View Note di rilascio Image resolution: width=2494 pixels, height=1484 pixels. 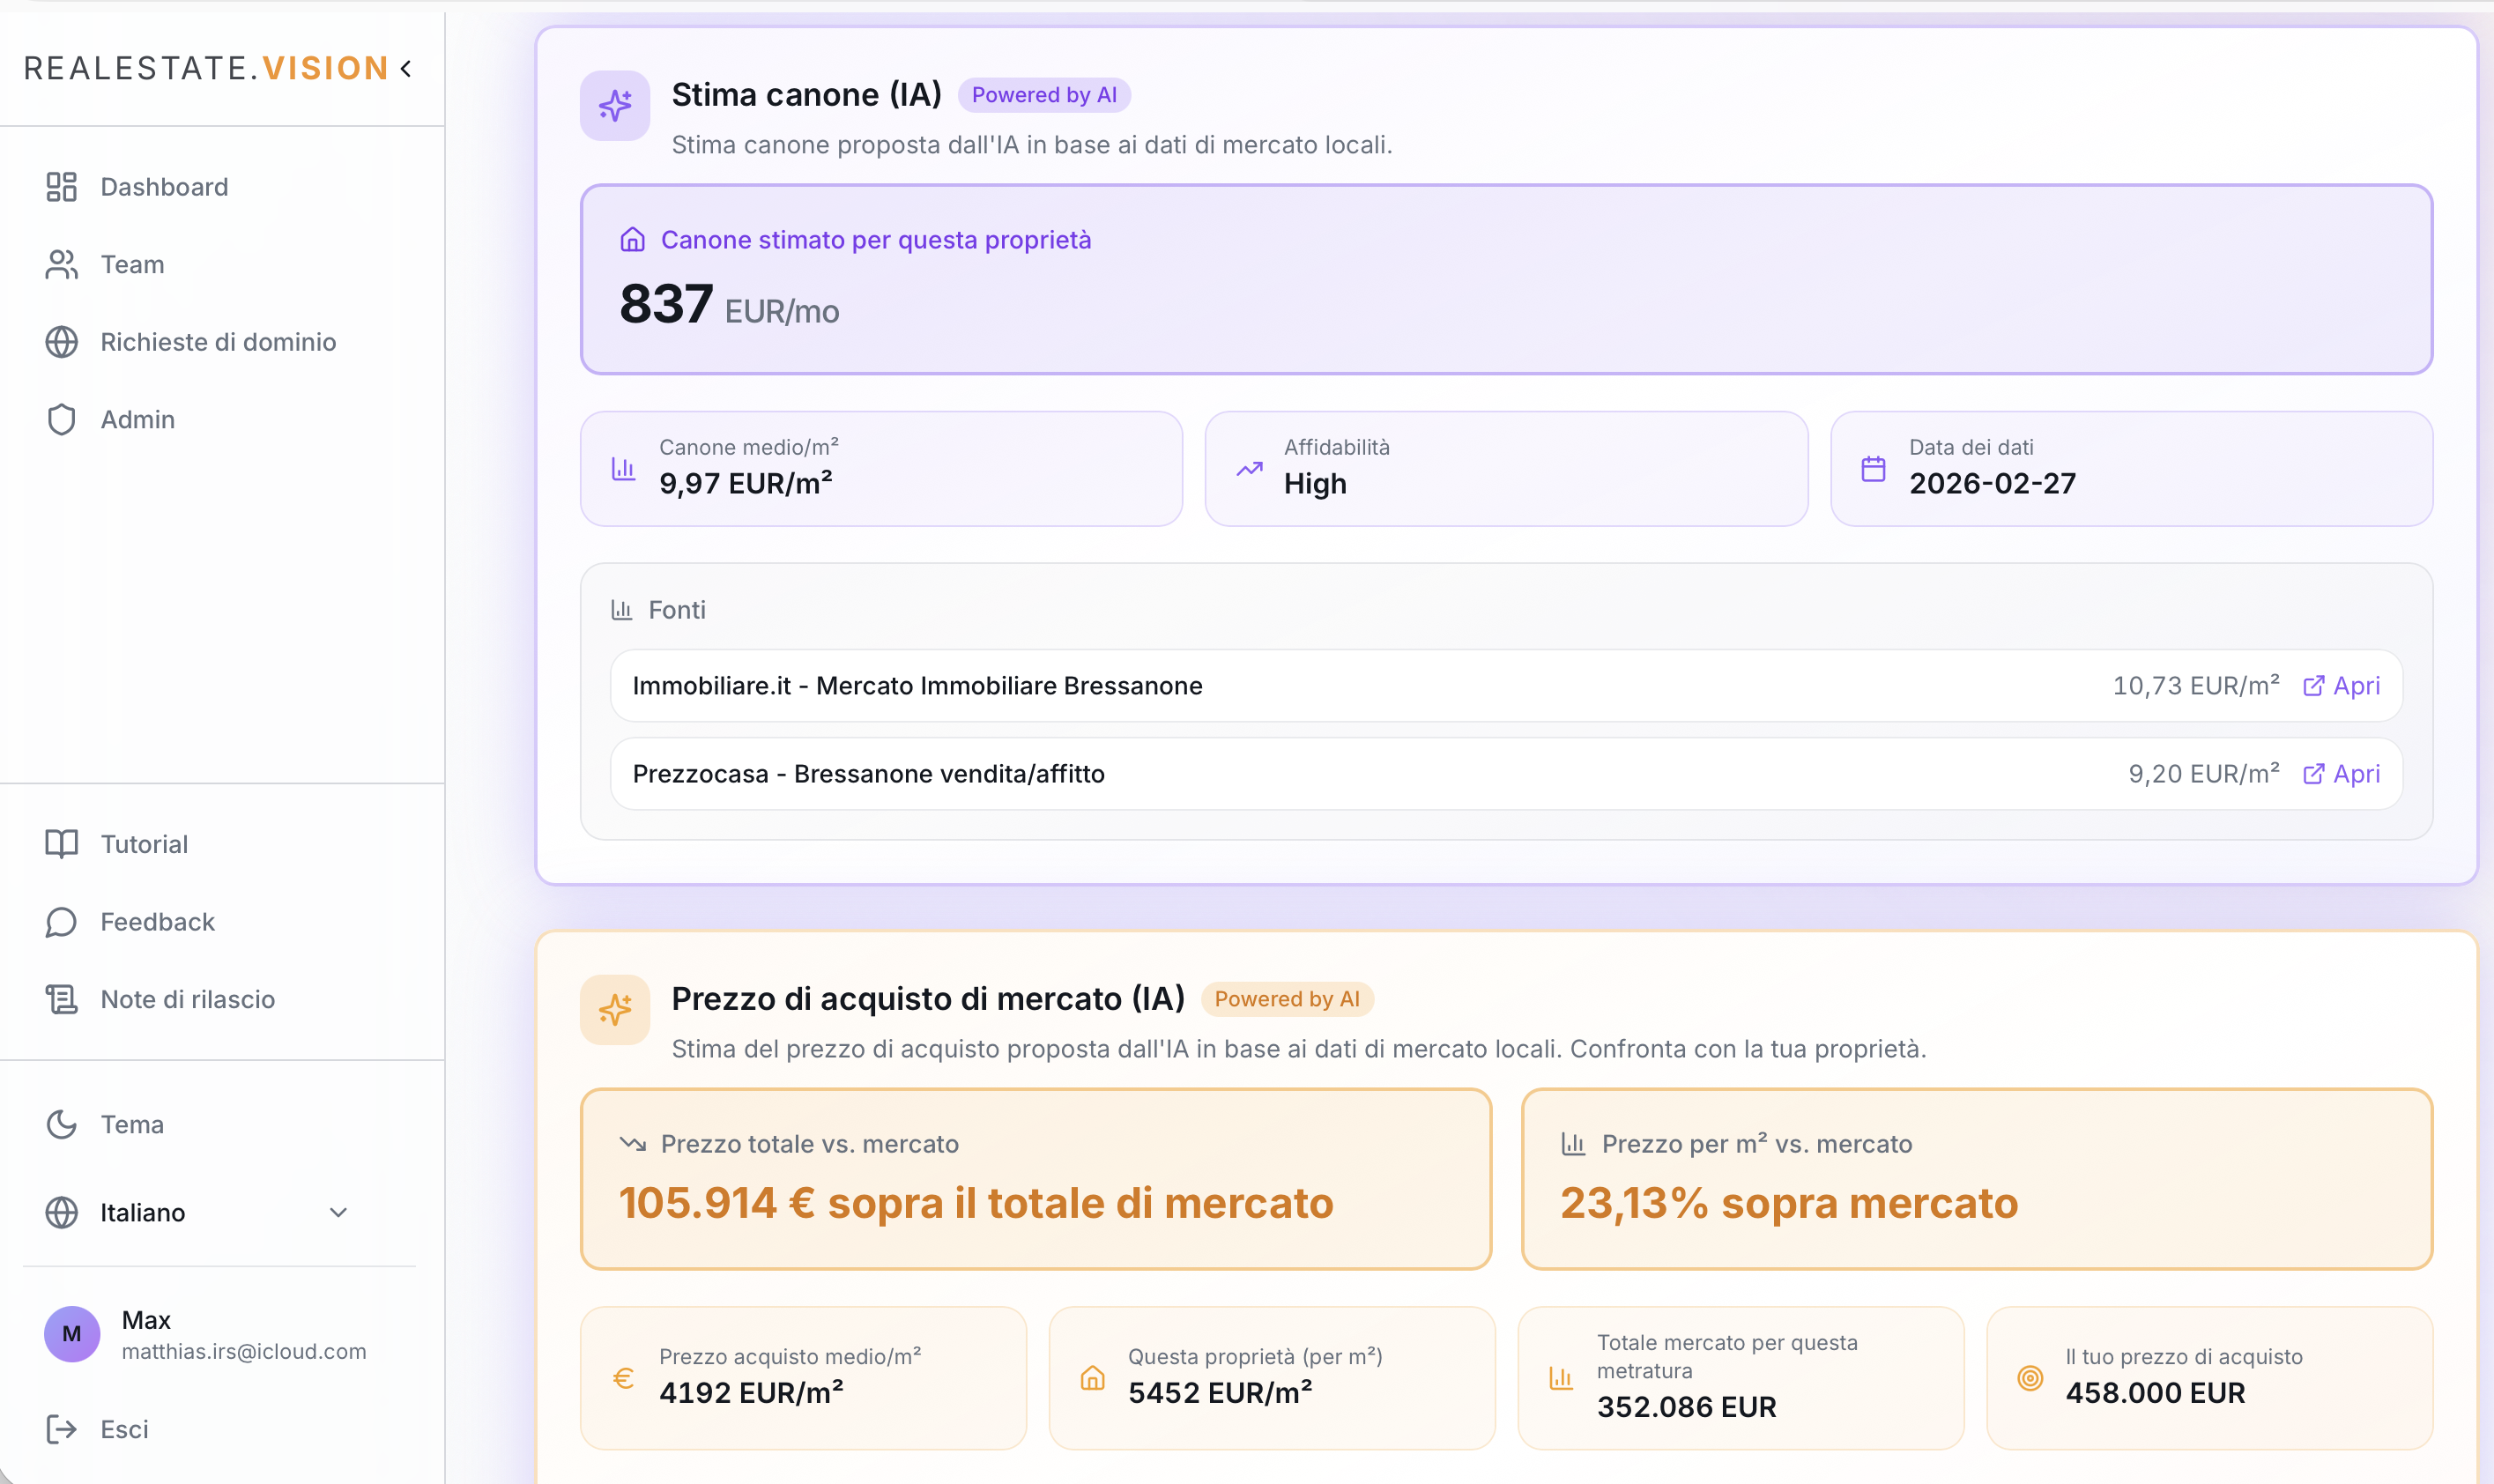187,999
